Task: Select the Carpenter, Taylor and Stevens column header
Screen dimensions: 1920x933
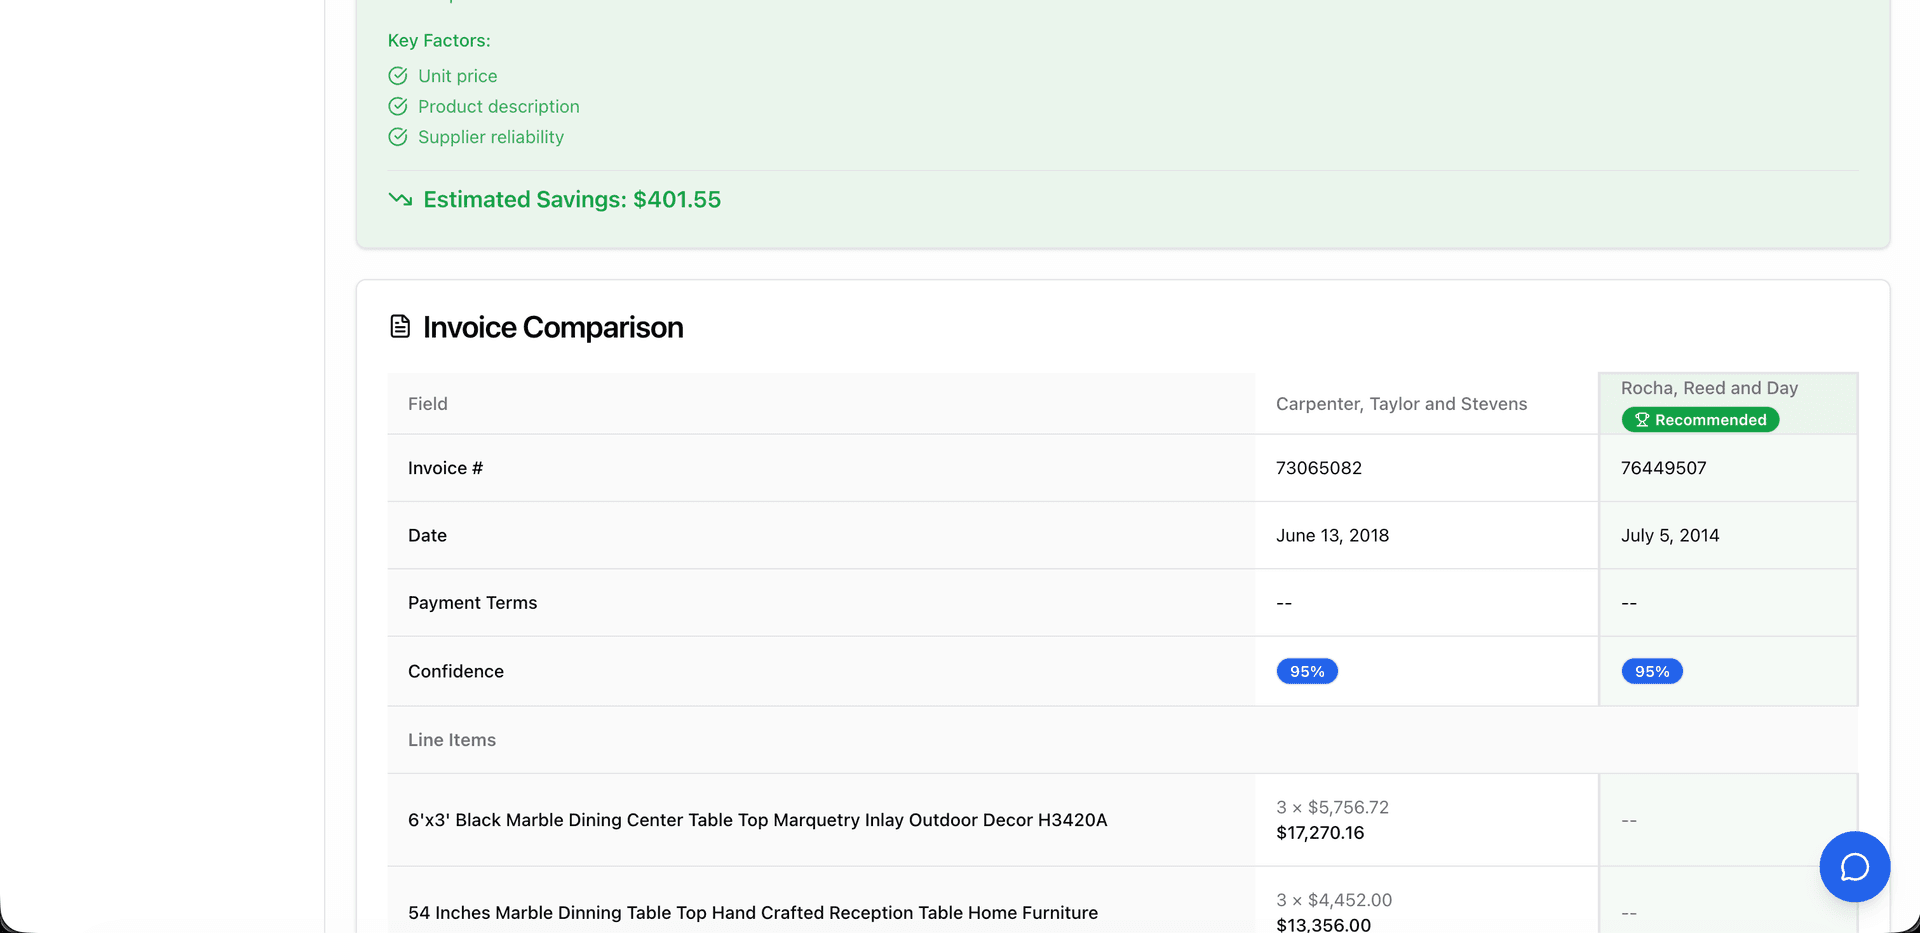Action: coord(1401,404)
